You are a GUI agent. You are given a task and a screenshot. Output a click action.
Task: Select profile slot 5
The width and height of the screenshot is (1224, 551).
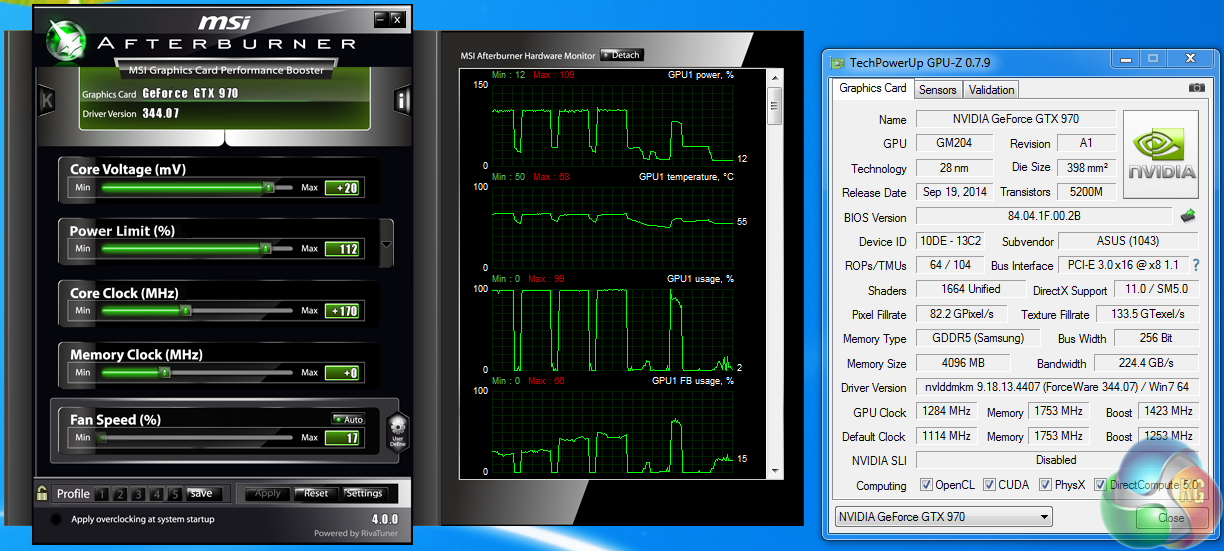click(x=175, y=494)
